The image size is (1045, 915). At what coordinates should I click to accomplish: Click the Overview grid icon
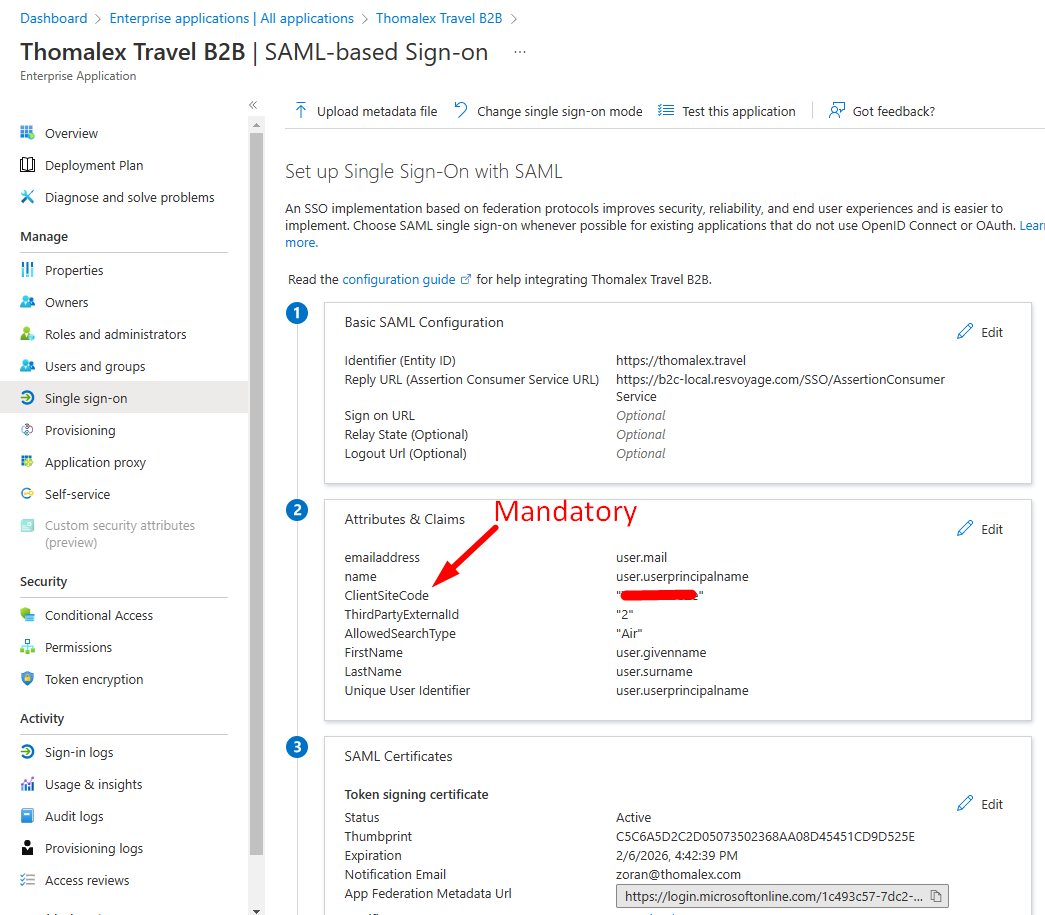[x=27, y=133]
